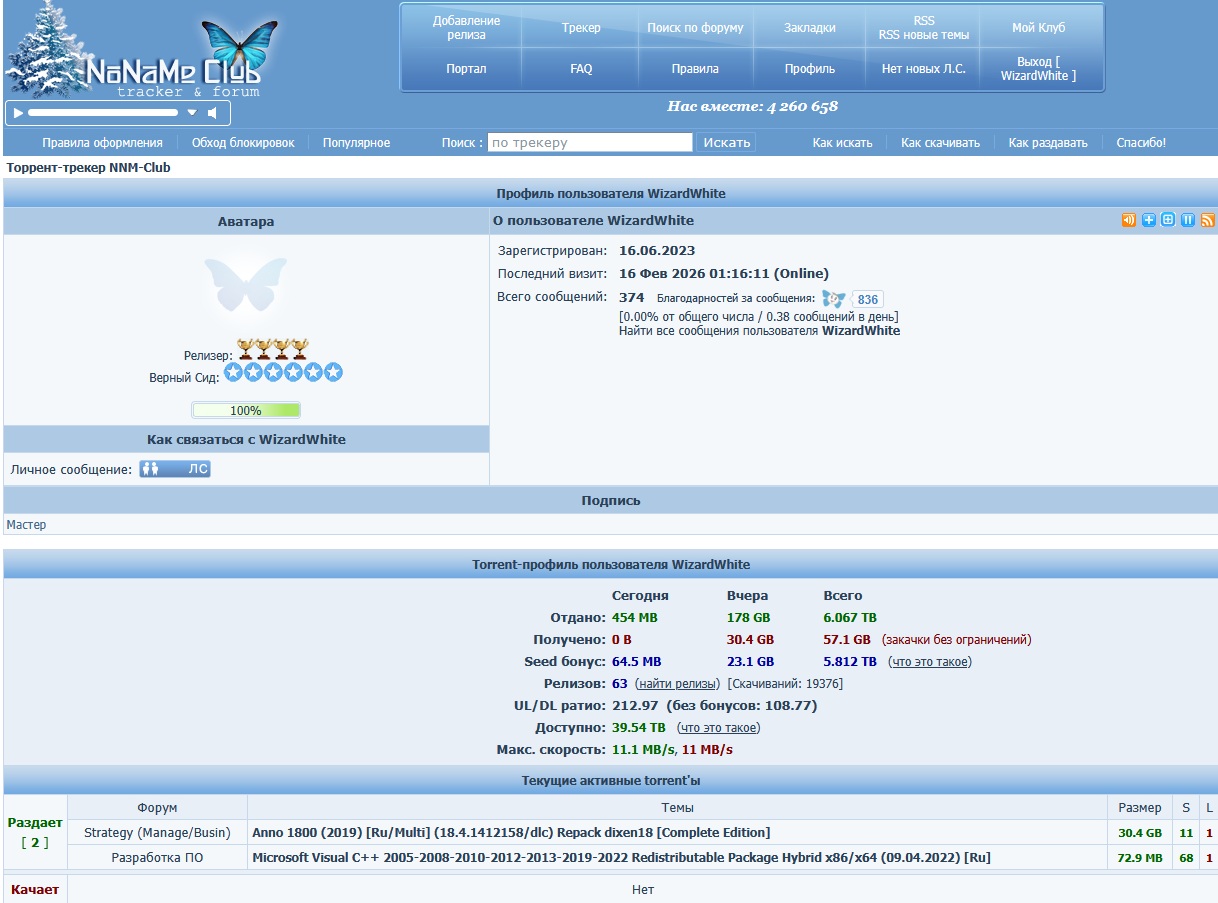The width and height of the screenshot is (1218, 903).
Task: Open the Anno 1800 torrent topic
Action: pyautogui.click(x=510, y=833)
